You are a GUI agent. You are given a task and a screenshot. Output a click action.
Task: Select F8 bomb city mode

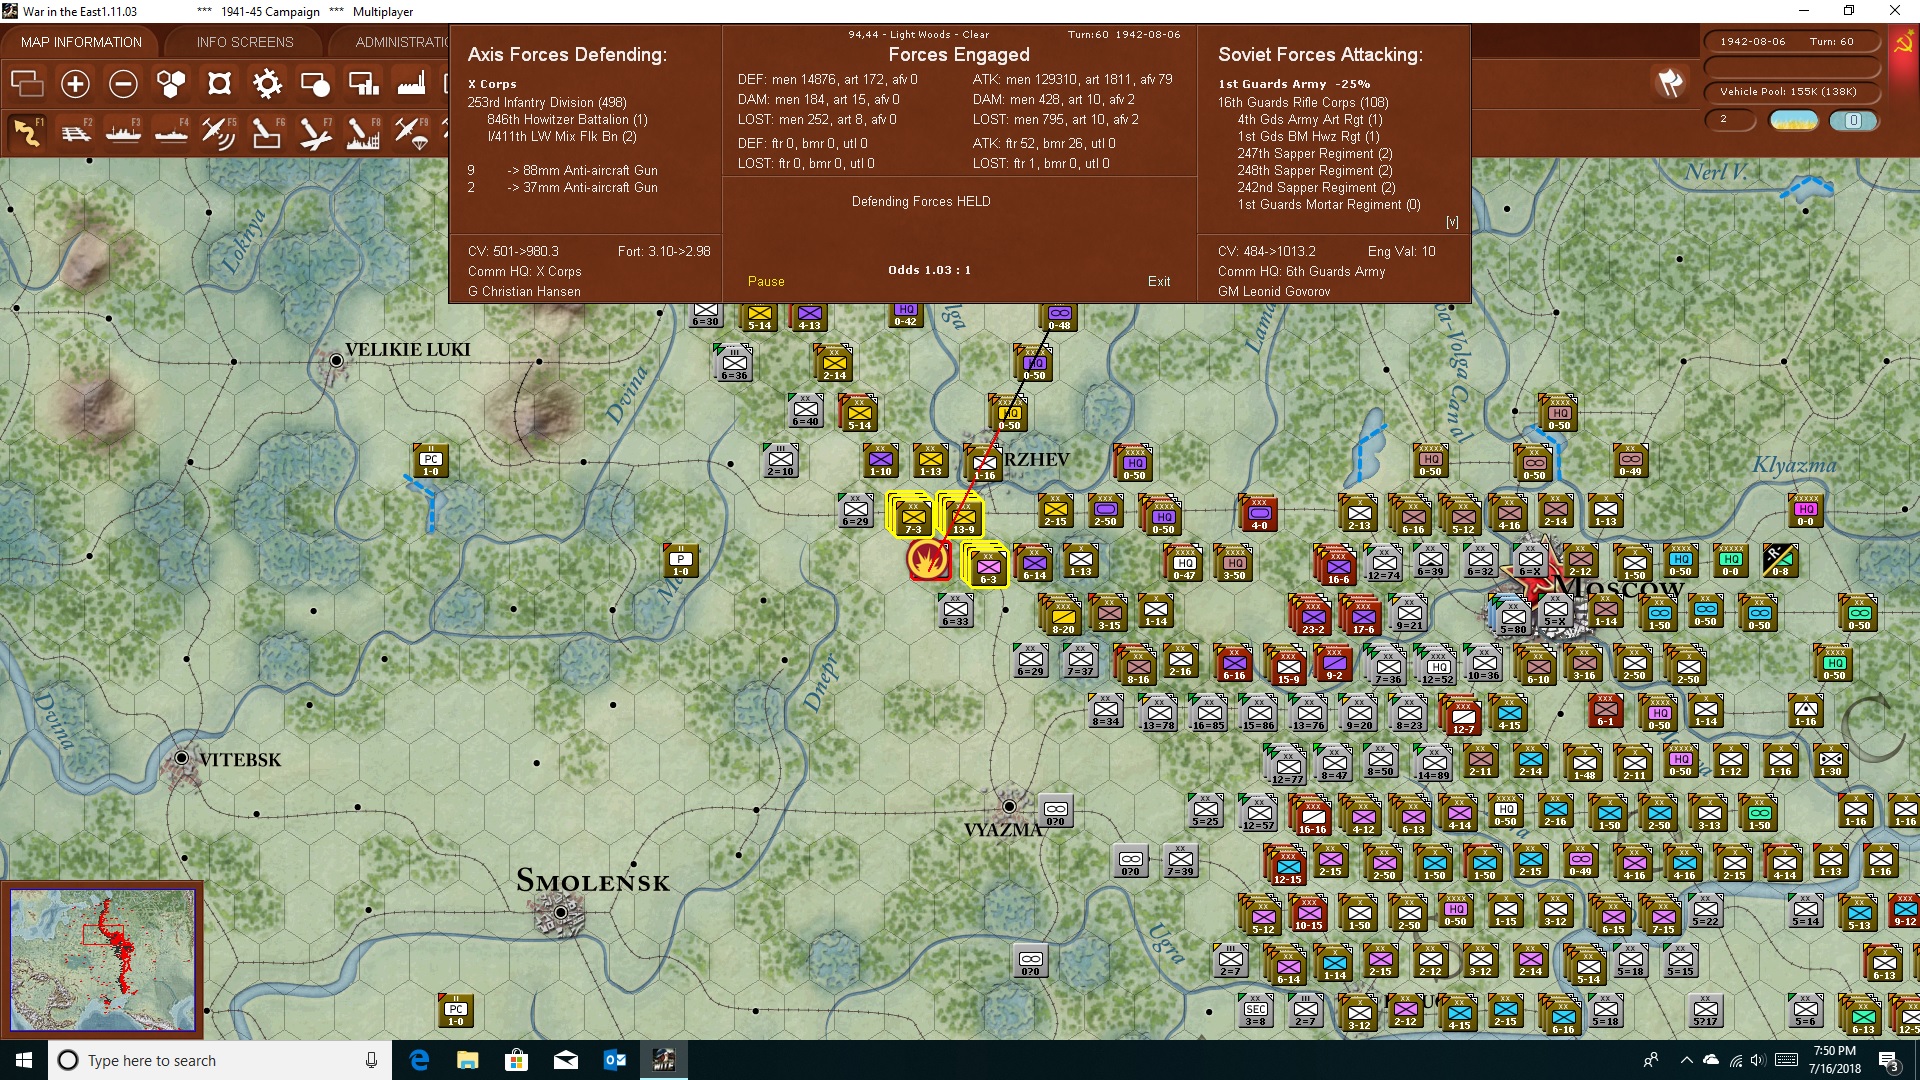coord(363,132)
